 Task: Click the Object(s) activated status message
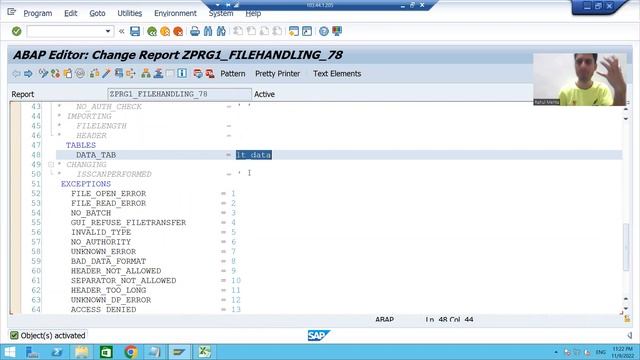point(53,336)
